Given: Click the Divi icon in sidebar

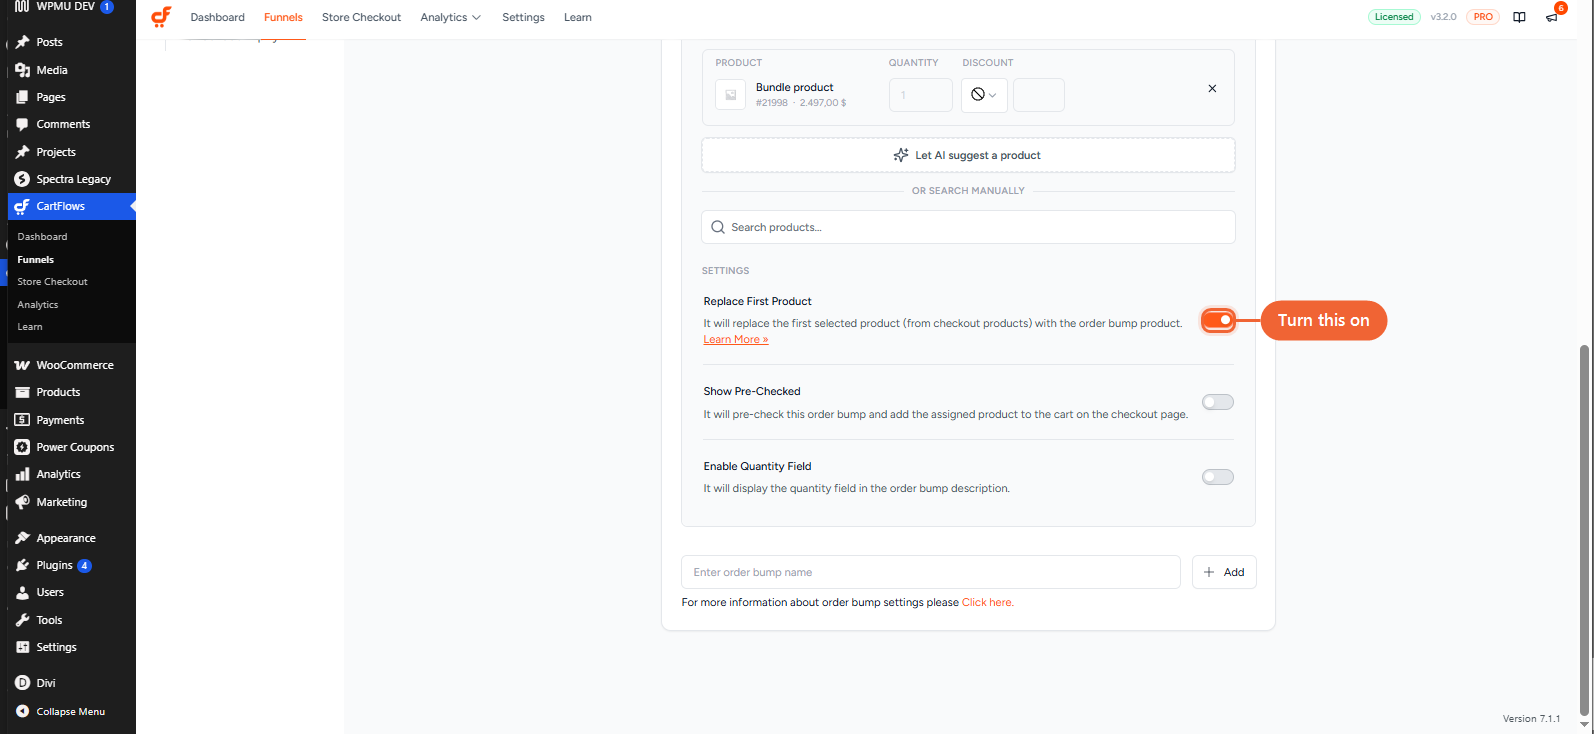Looking at the screenshot, I should (x=22, y=683).
